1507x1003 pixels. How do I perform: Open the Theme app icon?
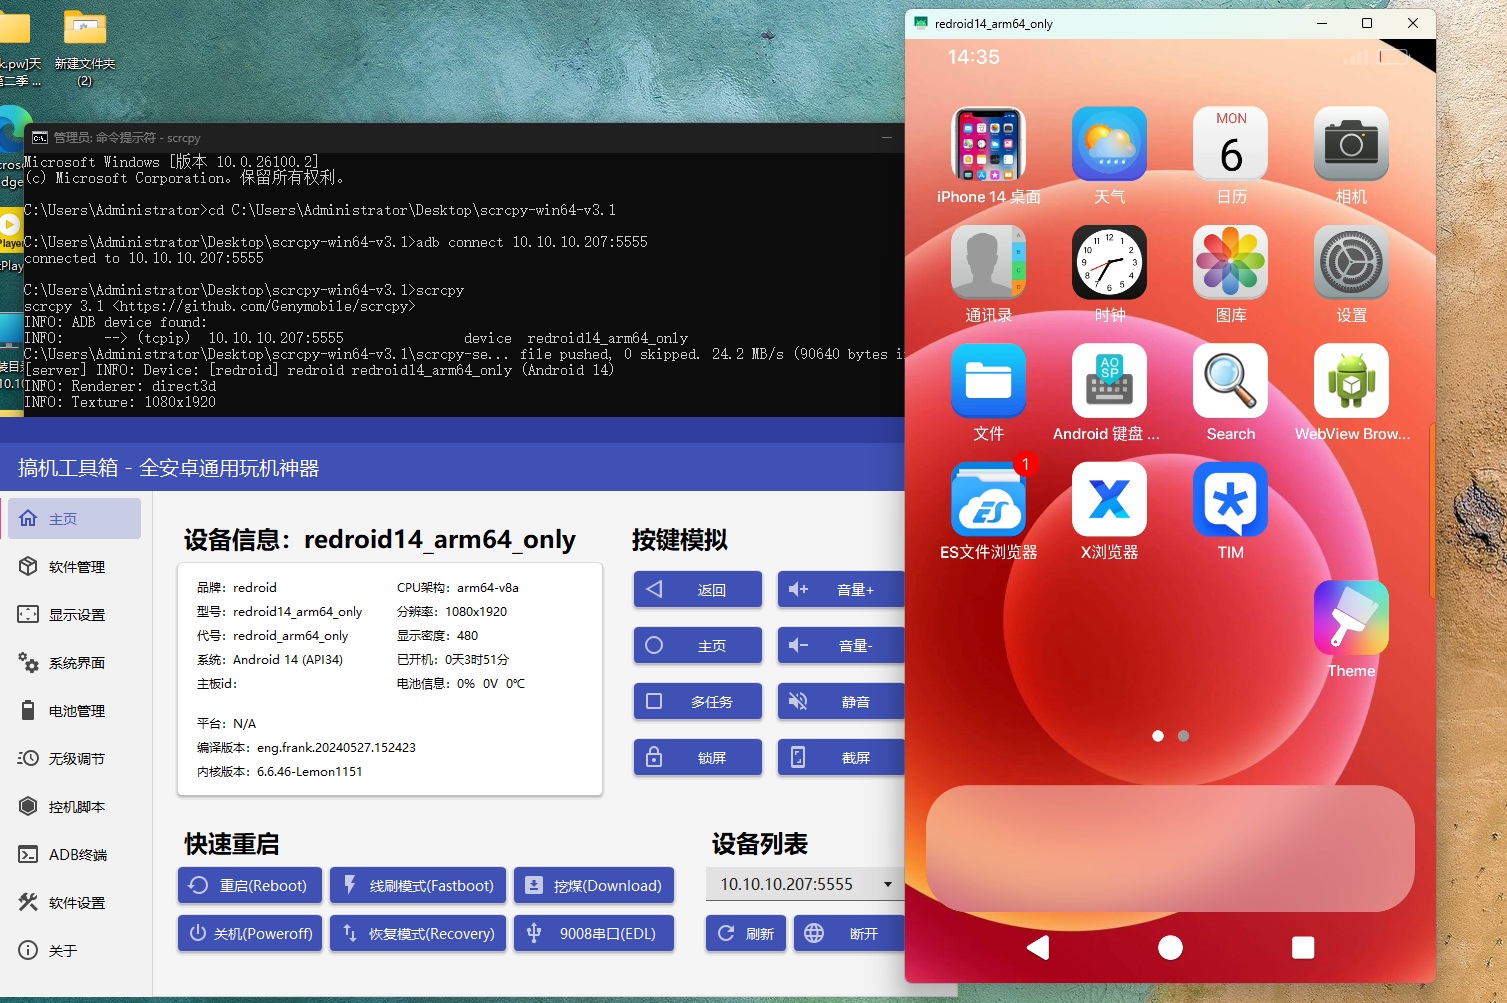click(1351, 617)
